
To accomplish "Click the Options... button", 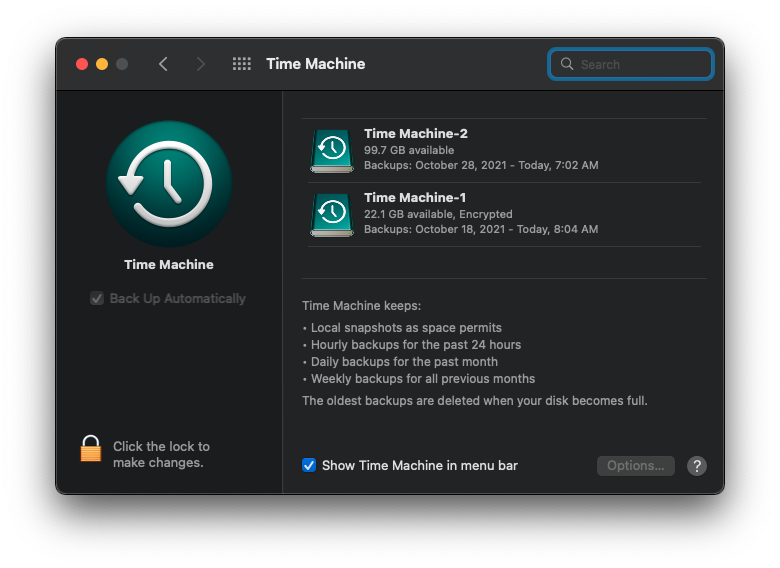I will tap(636, 466).
